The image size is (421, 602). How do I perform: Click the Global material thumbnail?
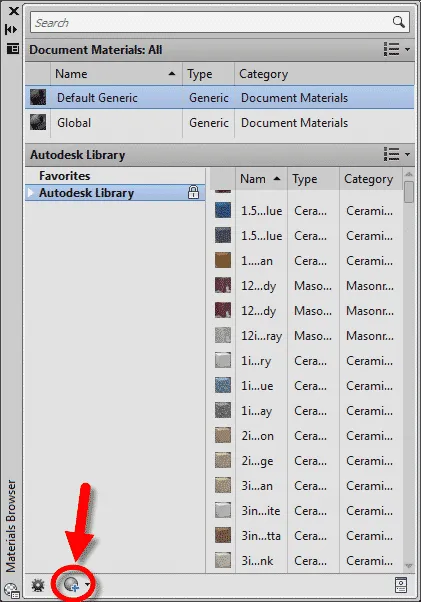point(38,122)
